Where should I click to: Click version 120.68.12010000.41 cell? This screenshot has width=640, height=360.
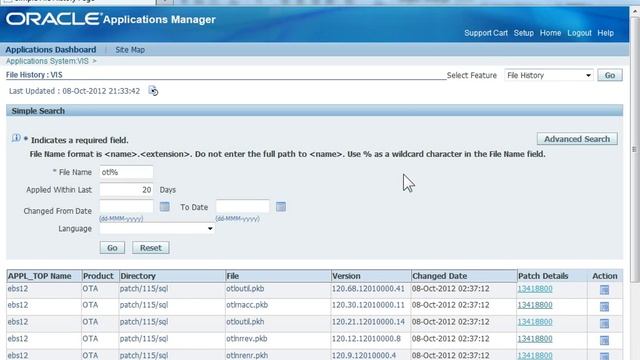coord(368,289)
